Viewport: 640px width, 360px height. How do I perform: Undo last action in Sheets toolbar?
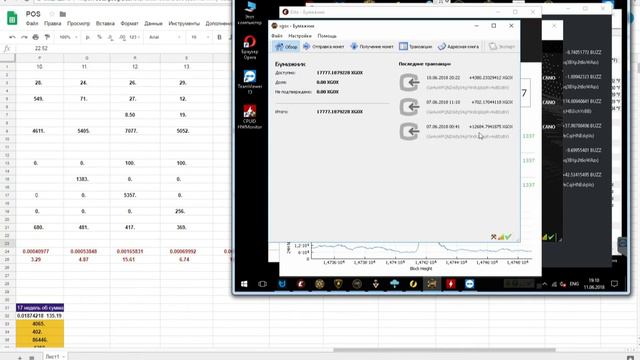coord(12,37)
